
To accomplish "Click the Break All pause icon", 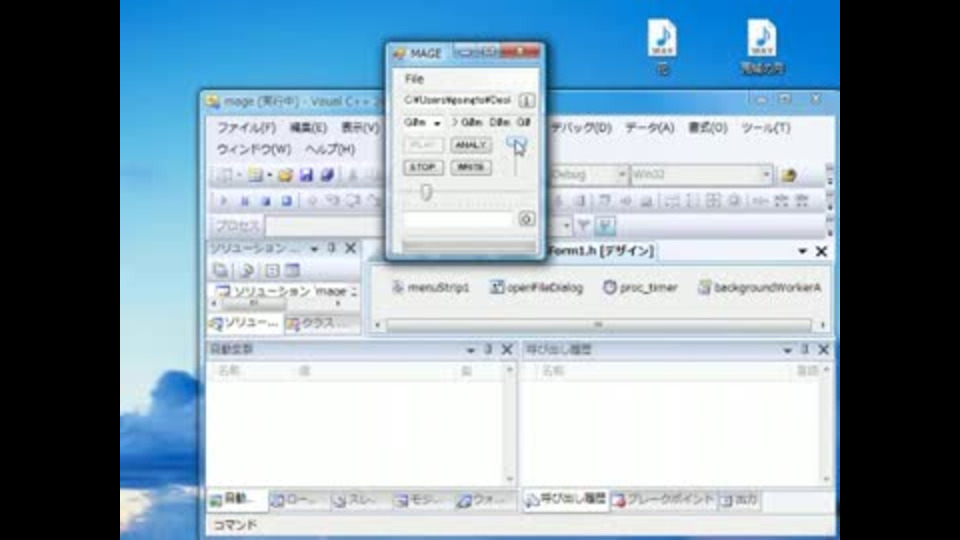I will (244, 201).
